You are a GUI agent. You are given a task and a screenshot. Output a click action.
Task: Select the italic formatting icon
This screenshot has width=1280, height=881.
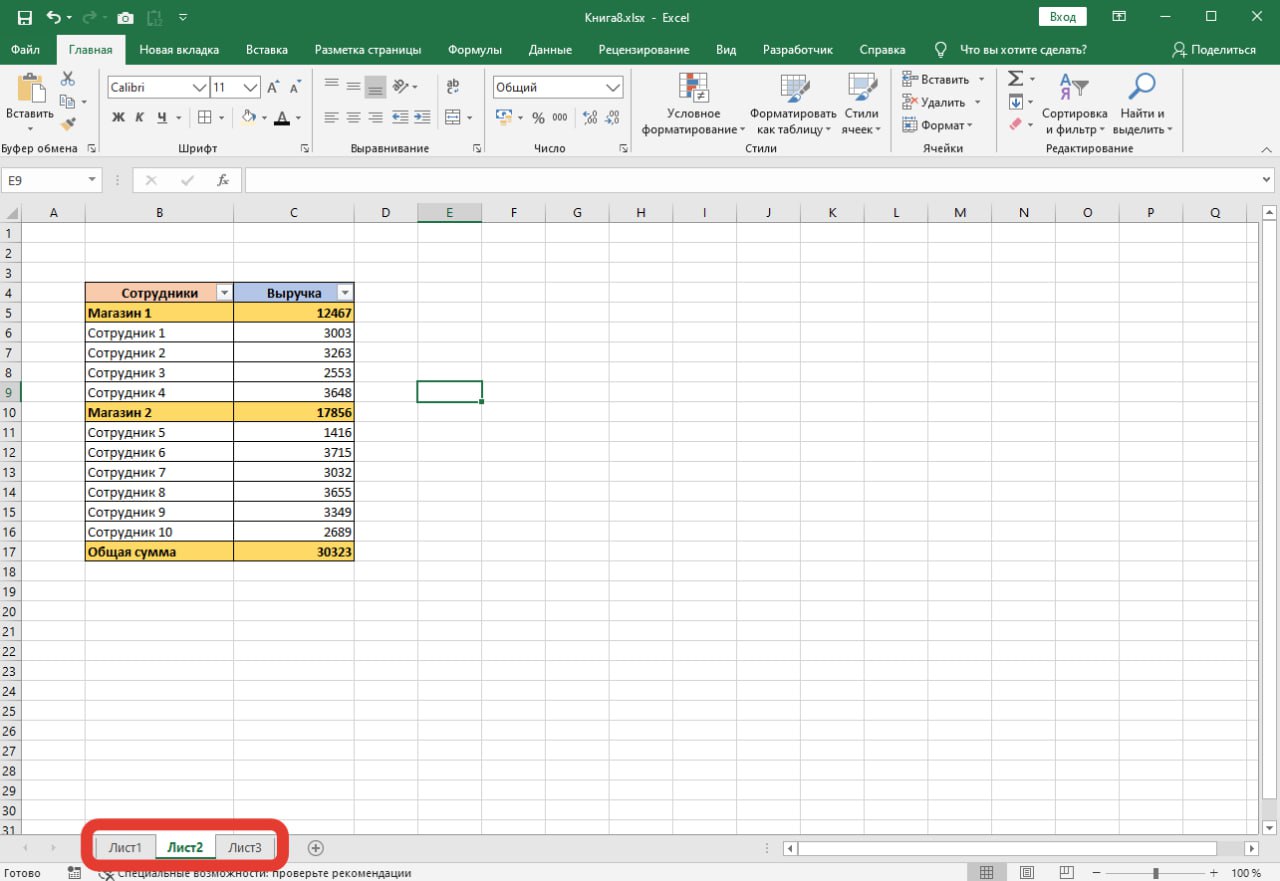click(139, 118)
